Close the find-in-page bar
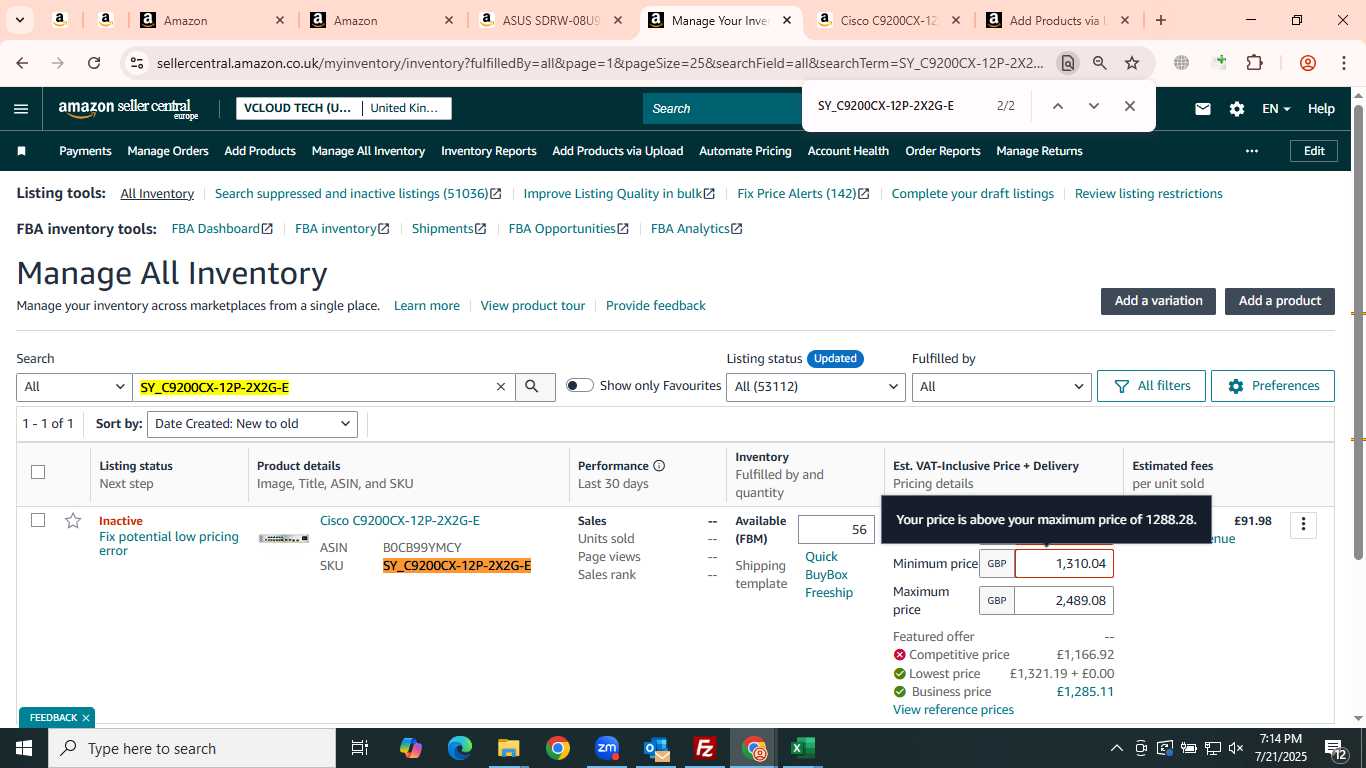This screenshot has height=768, width=1366. coord(1129,106)
